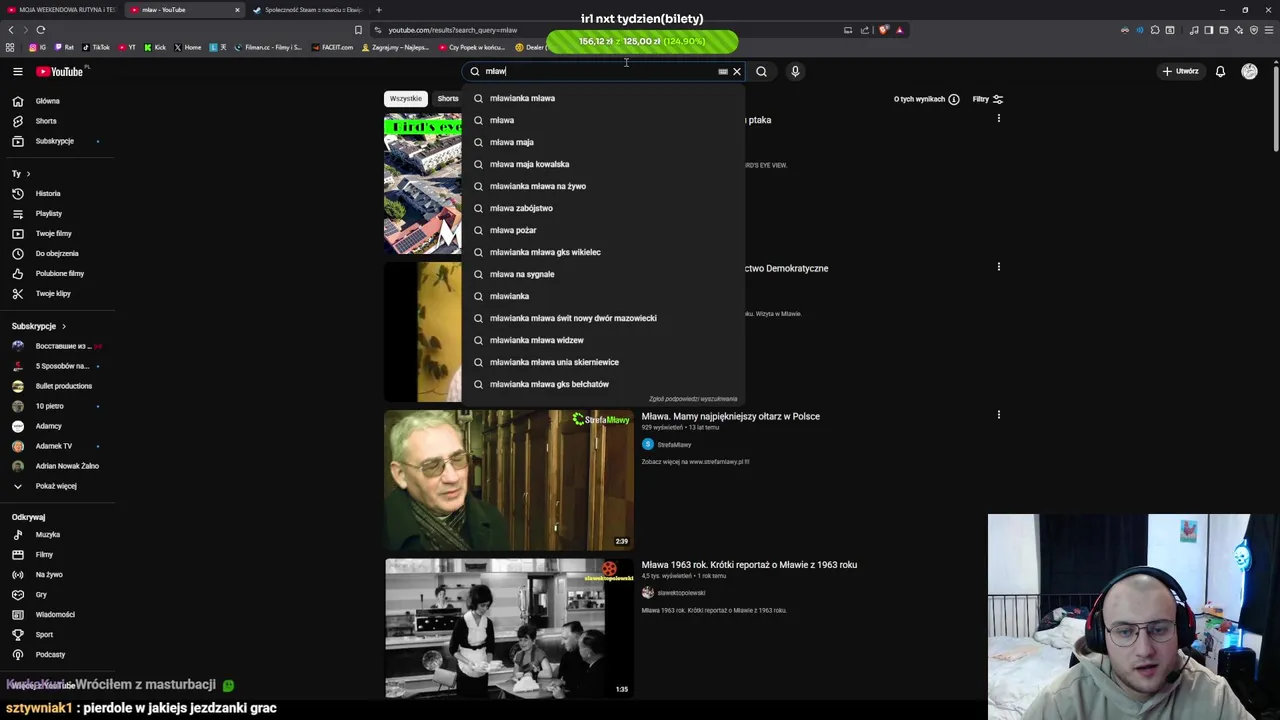Open the YouTube hamburger guide menu
Viewport: 1280px width, 720px height.
[x=17, y=71]
